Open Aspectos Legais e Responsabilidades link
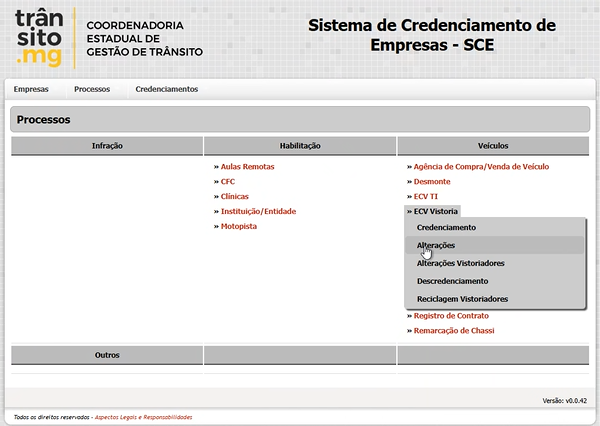 pyautogui.click(x=143, y=417)
